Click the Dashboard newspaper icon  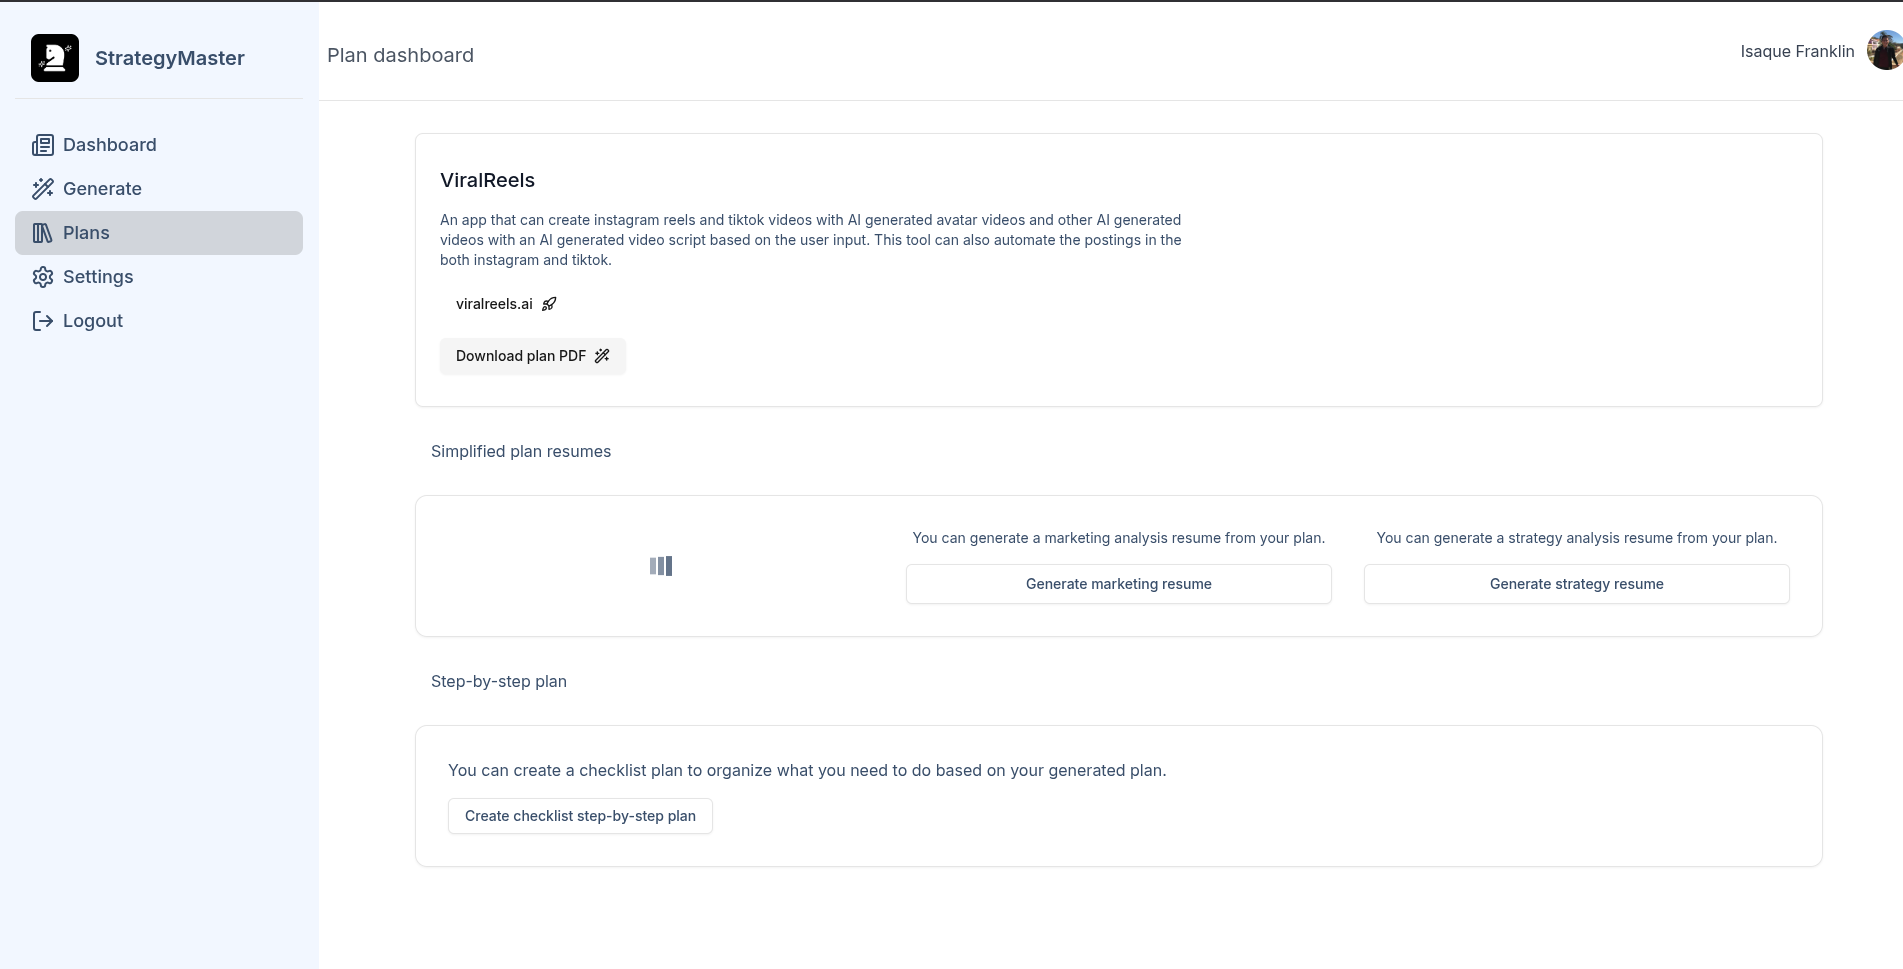(42, 145)
